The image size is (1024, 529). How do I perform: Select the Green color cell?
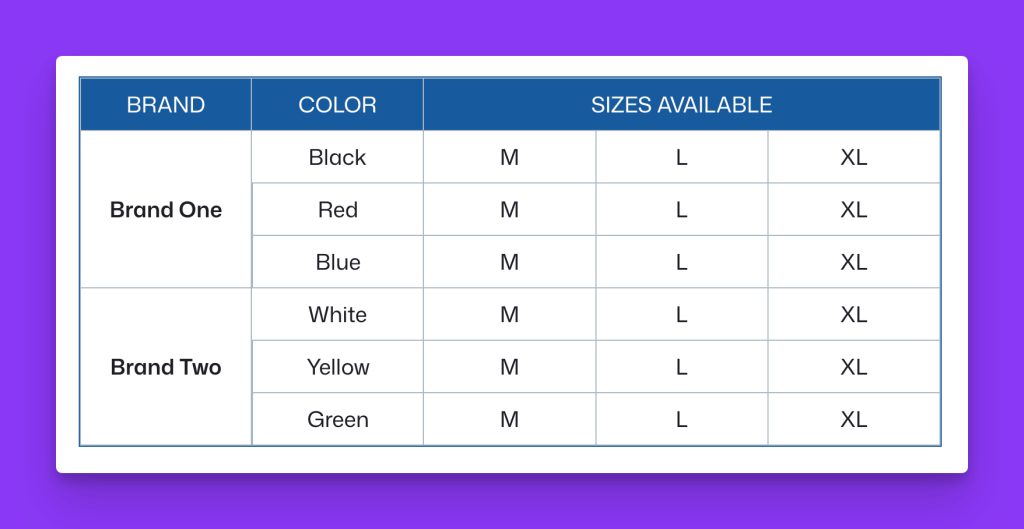[338, 419]
